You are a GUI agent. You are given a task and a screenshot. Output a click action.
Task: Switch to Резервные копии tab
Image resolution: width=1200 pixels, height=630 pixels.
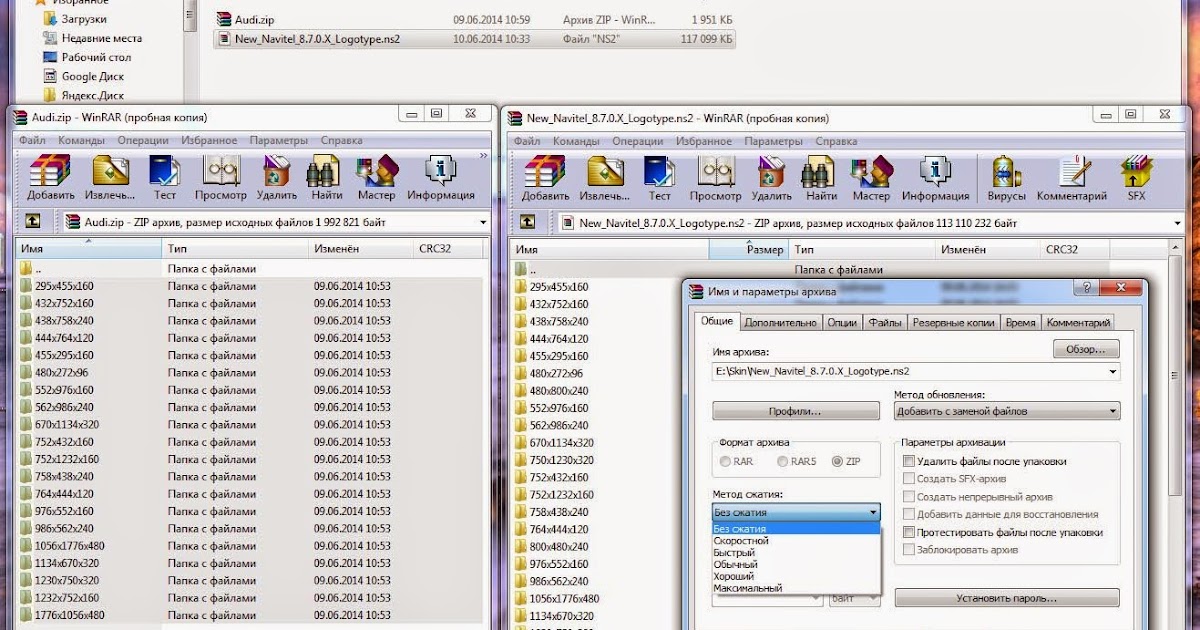pyautogui.click(x=953, y=323)
